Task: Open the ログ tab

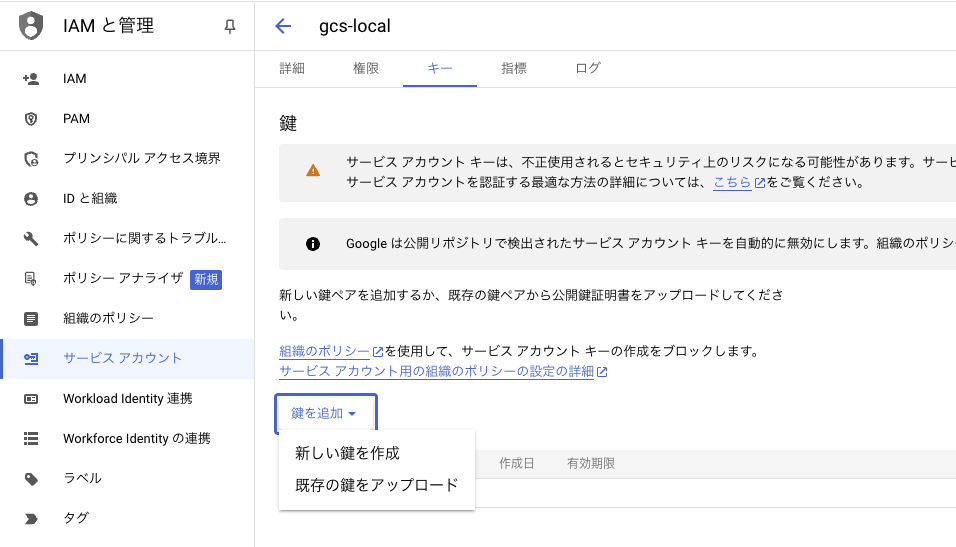Action: (588, 68)
